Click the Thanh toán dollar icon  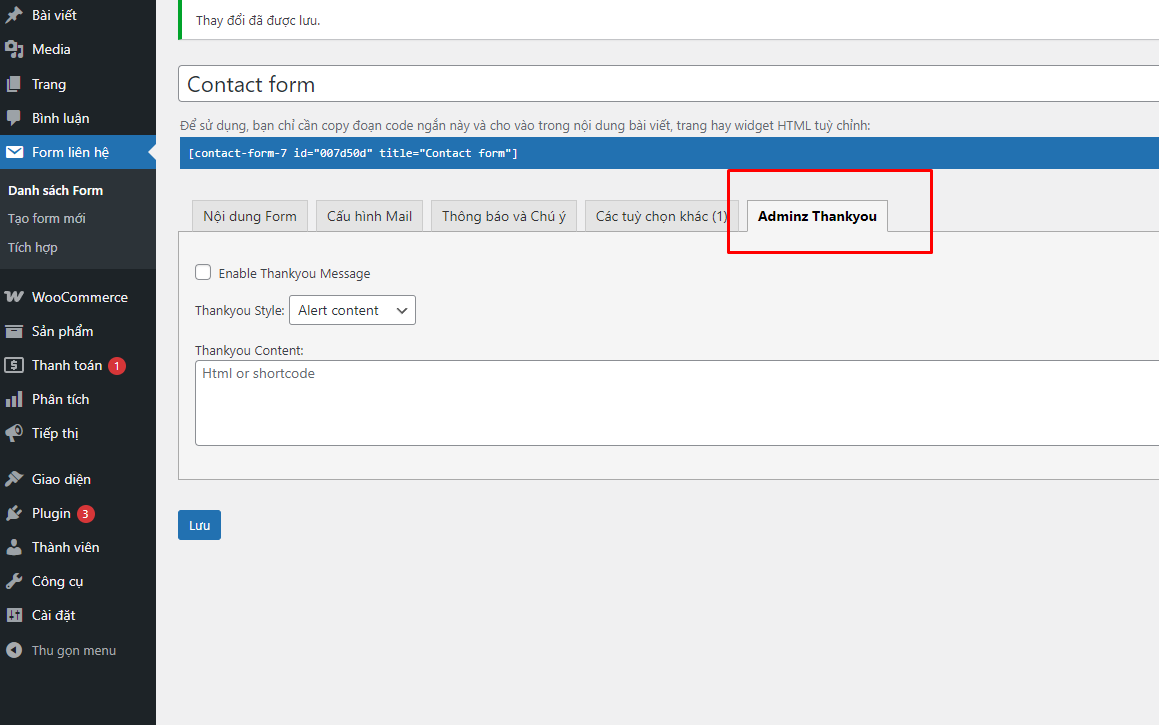(x=14, y=365)
